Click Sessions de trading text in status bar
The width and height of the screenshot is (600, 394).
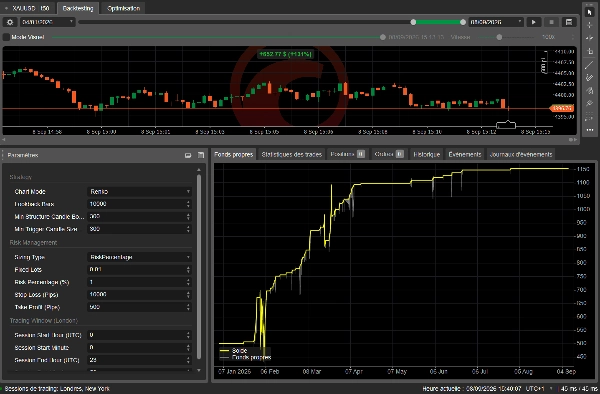tap(57, 389)
